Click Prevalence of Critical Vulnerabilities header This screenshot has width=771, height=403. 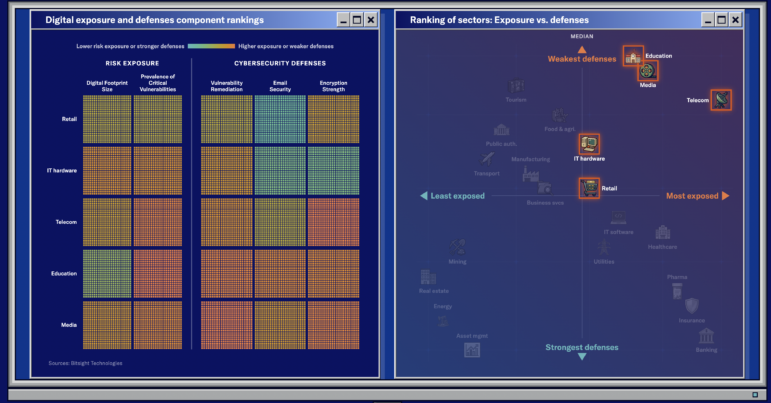[x=158, y=83]
